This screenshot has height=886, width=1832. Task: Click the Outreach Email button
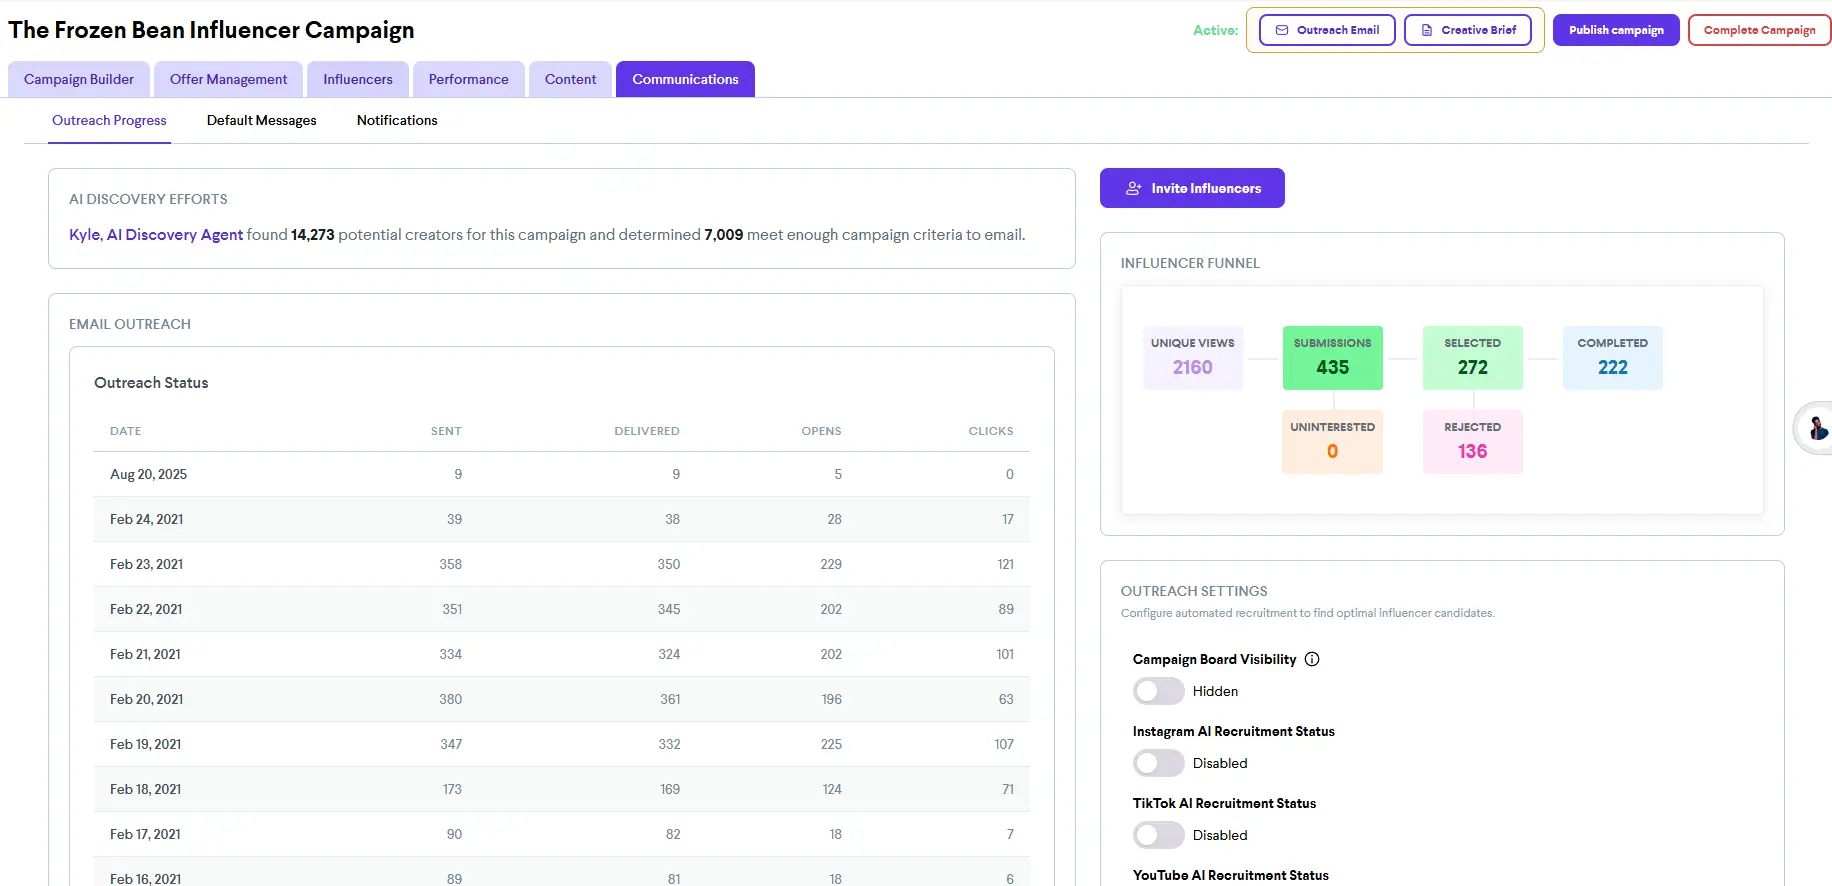pyautogui.click(x=1327, y=30)
